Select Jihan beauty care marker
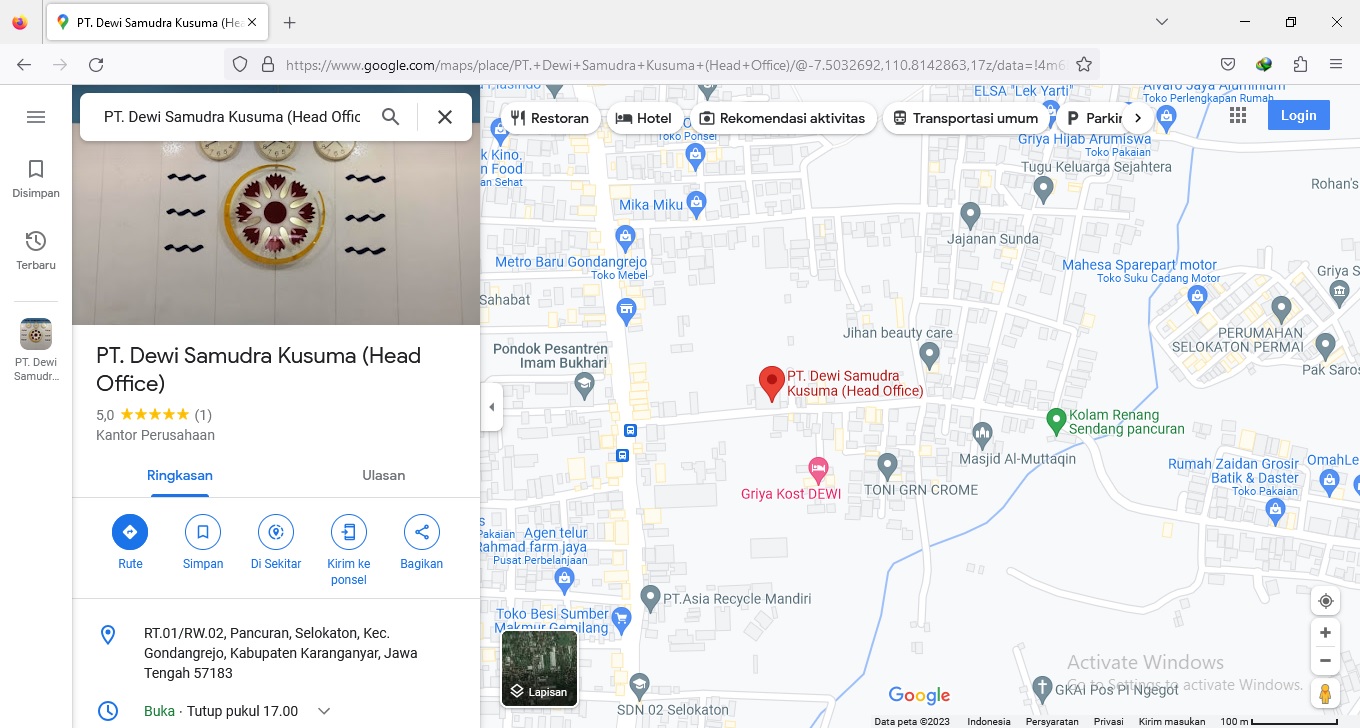This screenshot has height=728, width=1360. pyautogui.click(x=929, y=354)
